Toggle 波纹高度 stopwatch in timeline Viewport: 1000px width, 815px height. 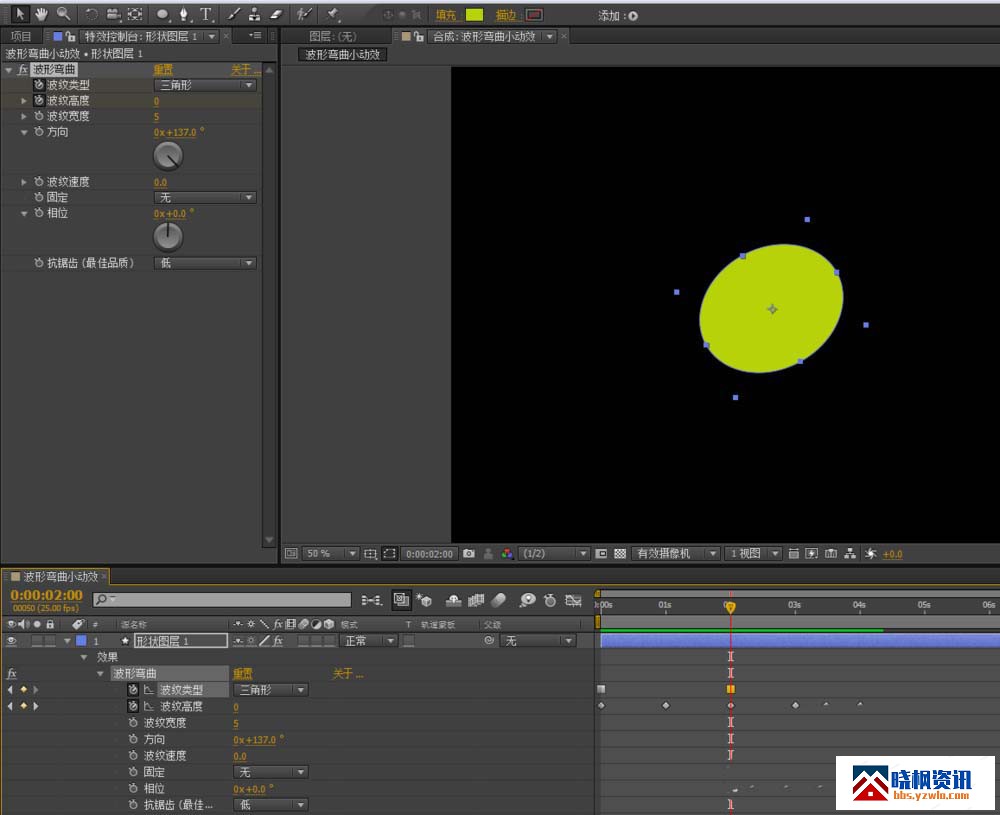click(x=133, y=706)
